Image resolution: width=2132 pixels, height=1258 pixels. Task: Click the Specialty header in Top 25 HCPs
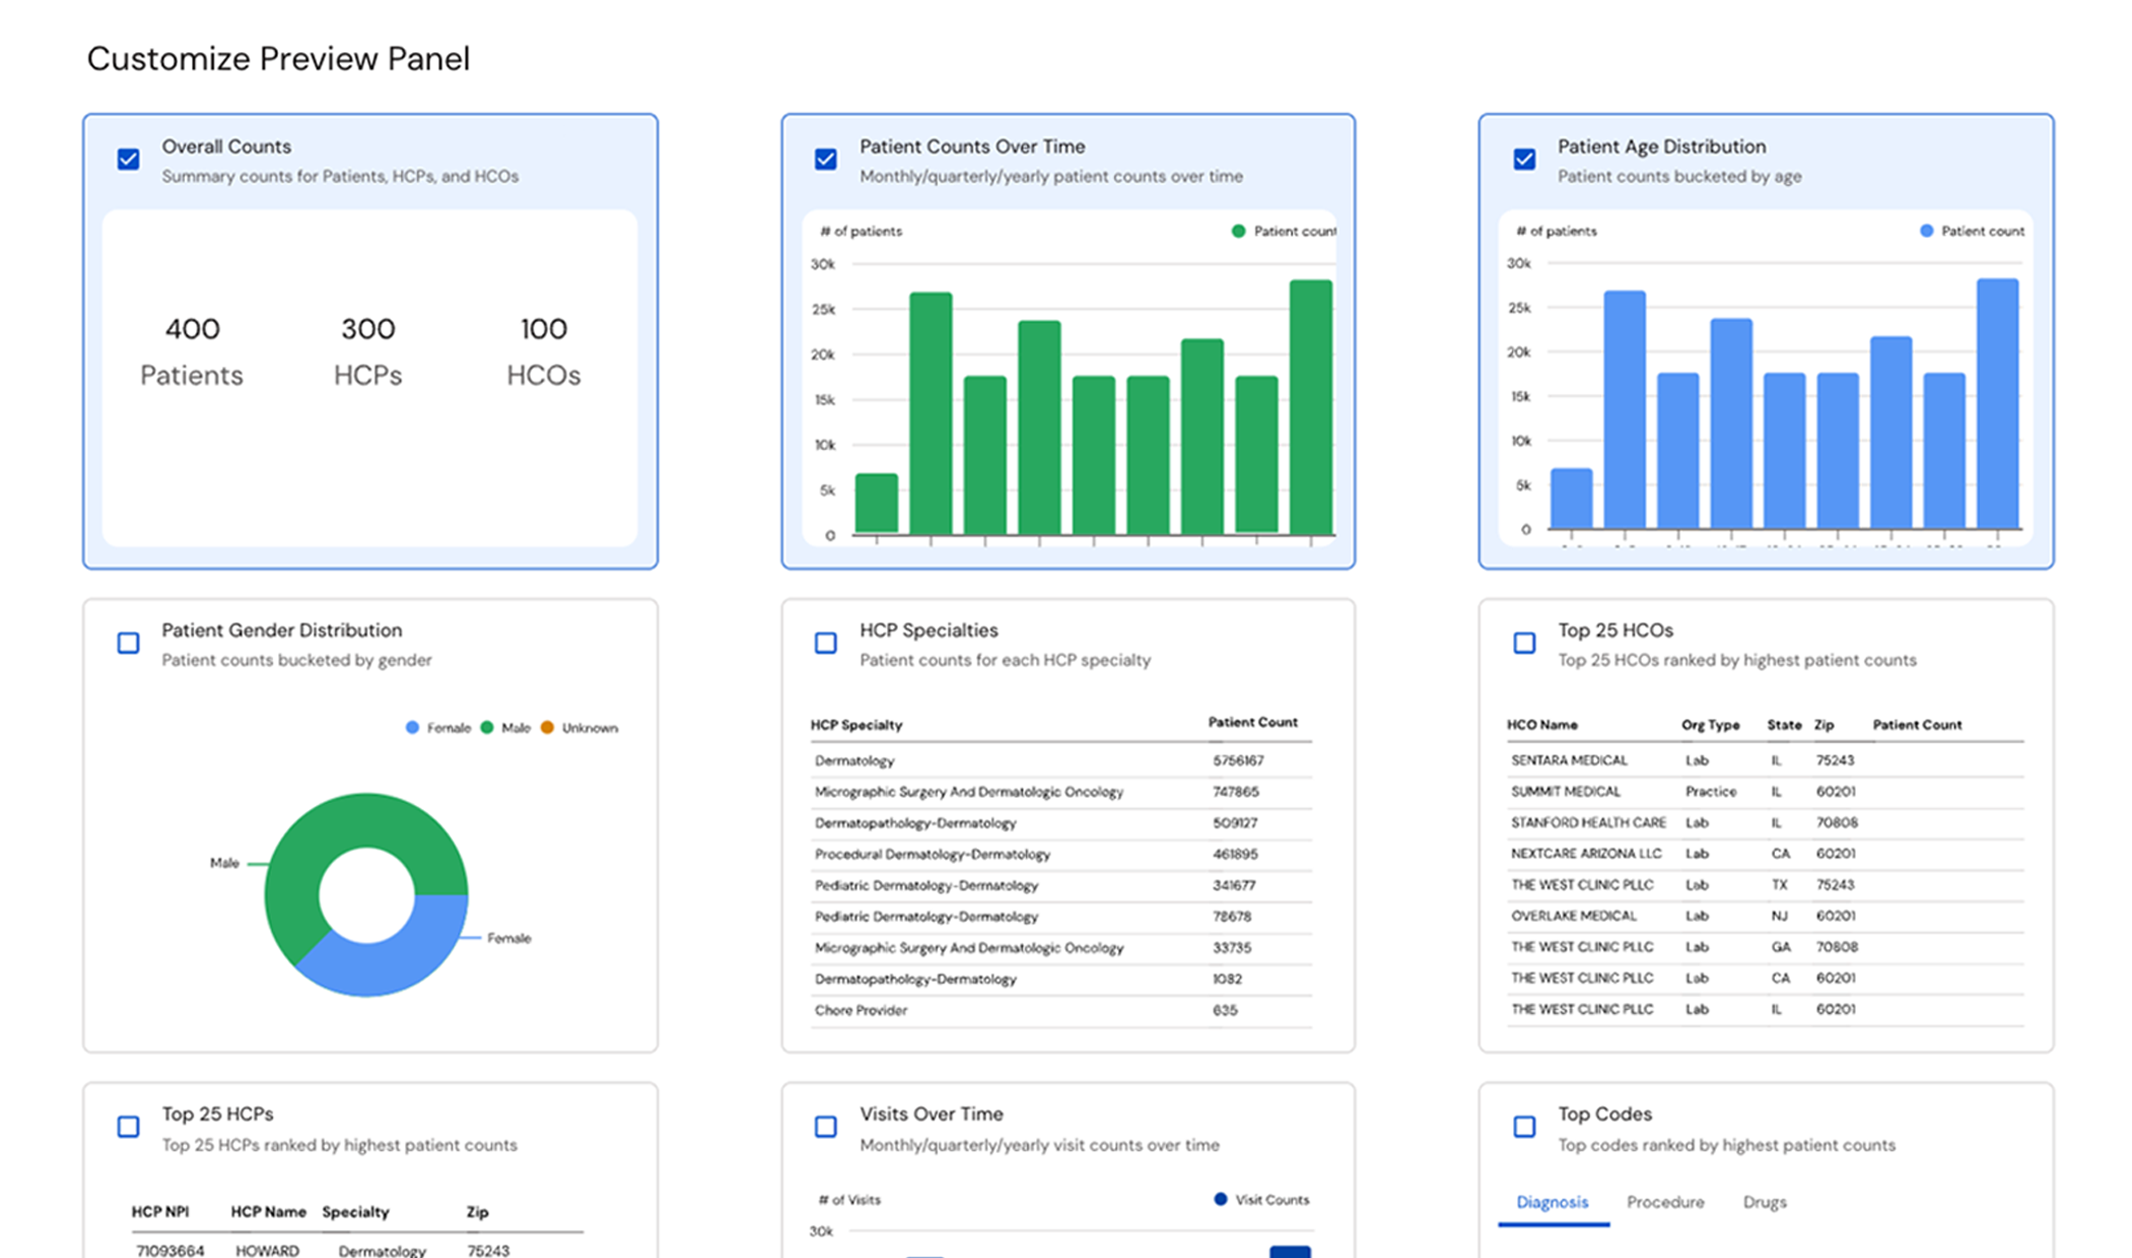click(355, 1212)
